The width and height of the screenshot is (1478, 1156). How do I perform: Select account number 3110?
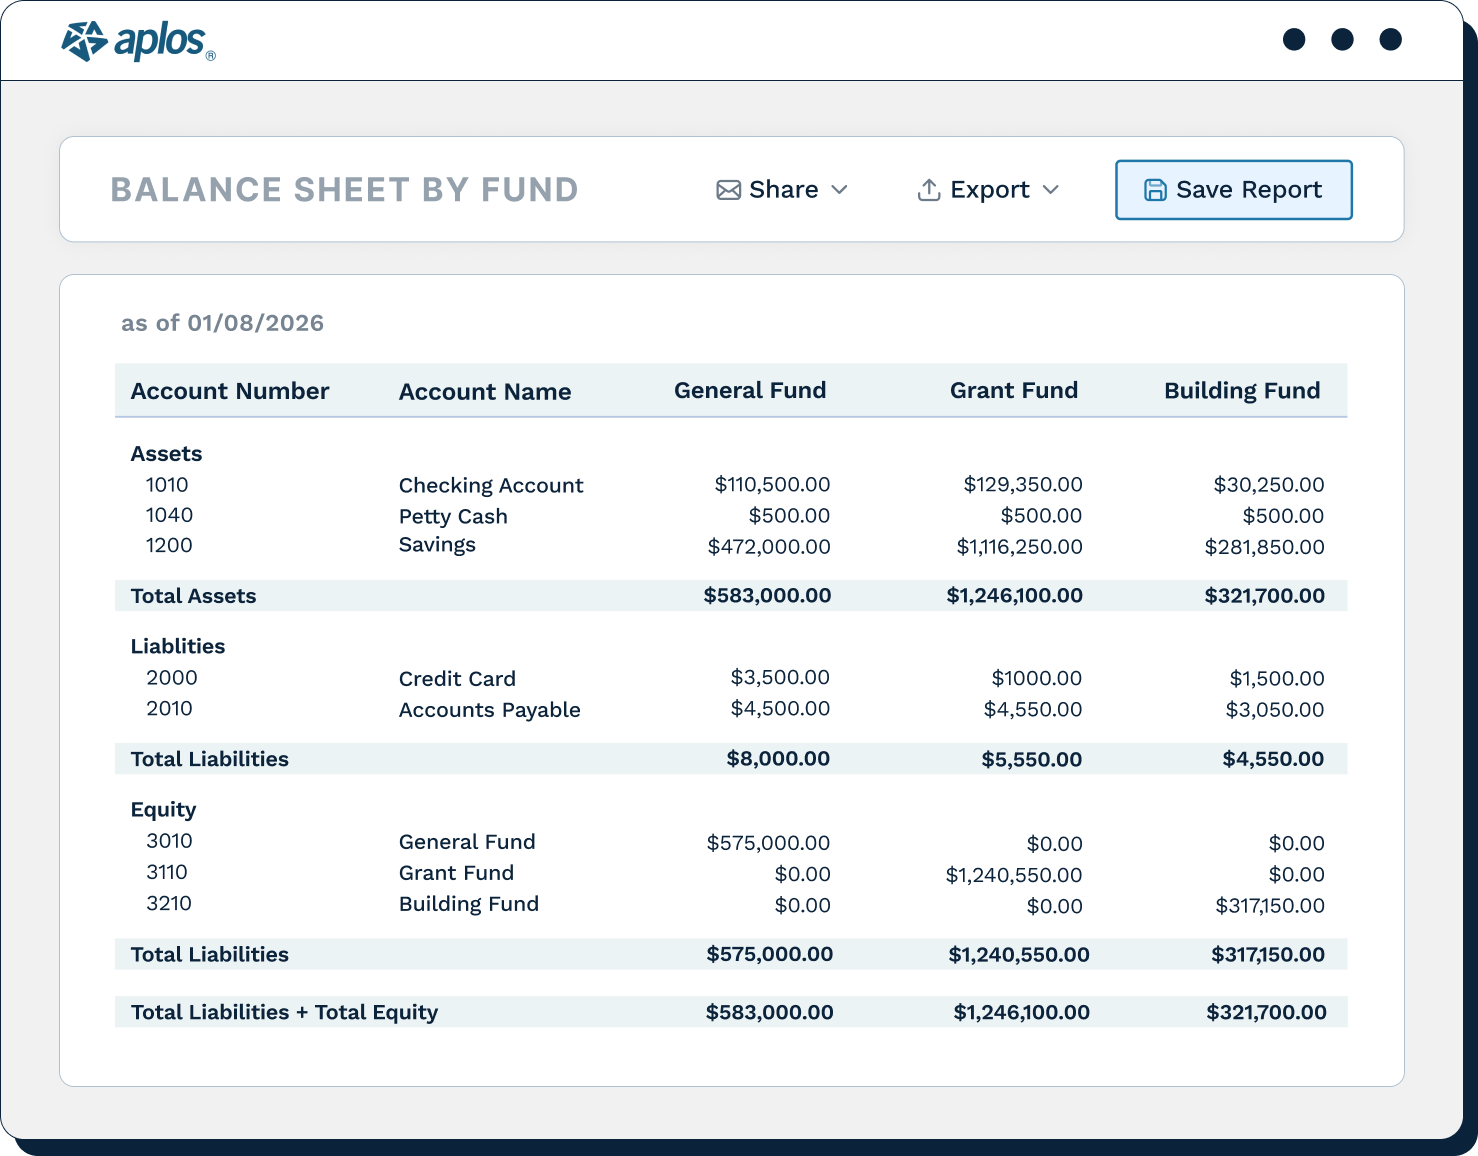click(x=167, y=872)
